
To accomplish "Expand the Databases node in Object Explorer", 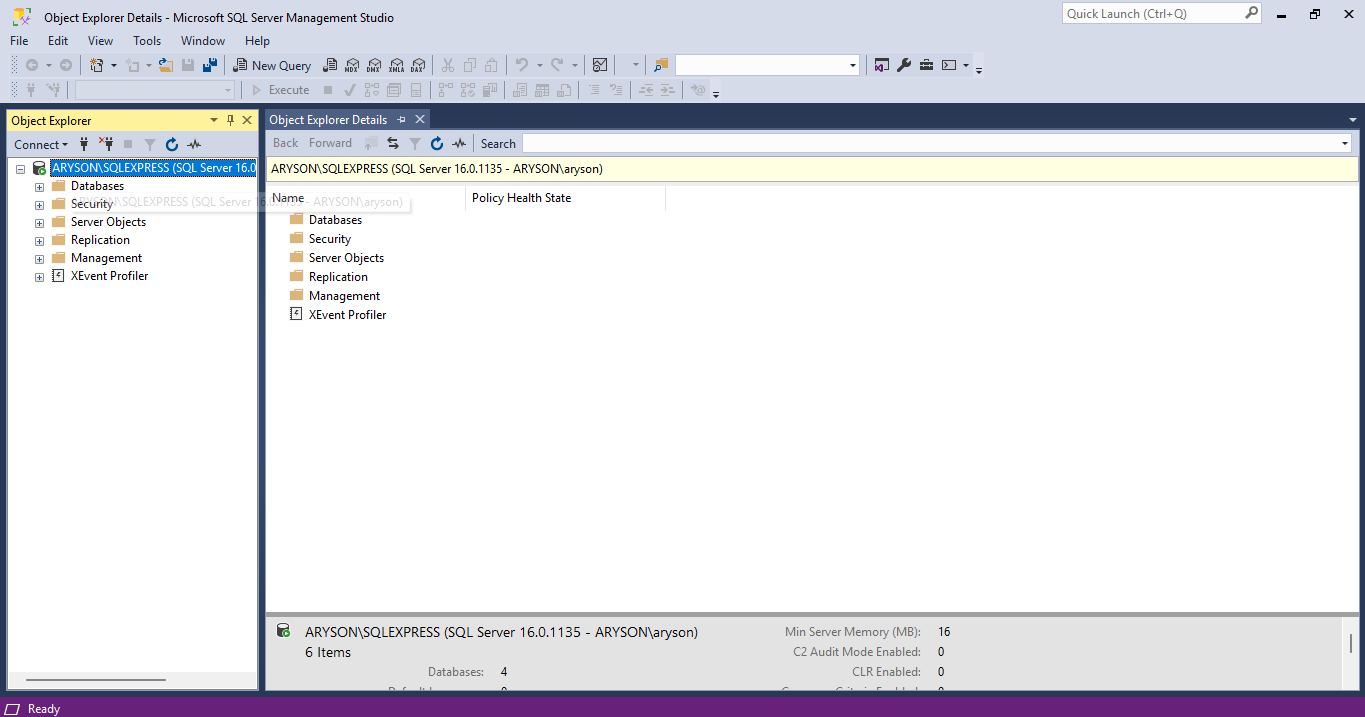I will [38, 185].
